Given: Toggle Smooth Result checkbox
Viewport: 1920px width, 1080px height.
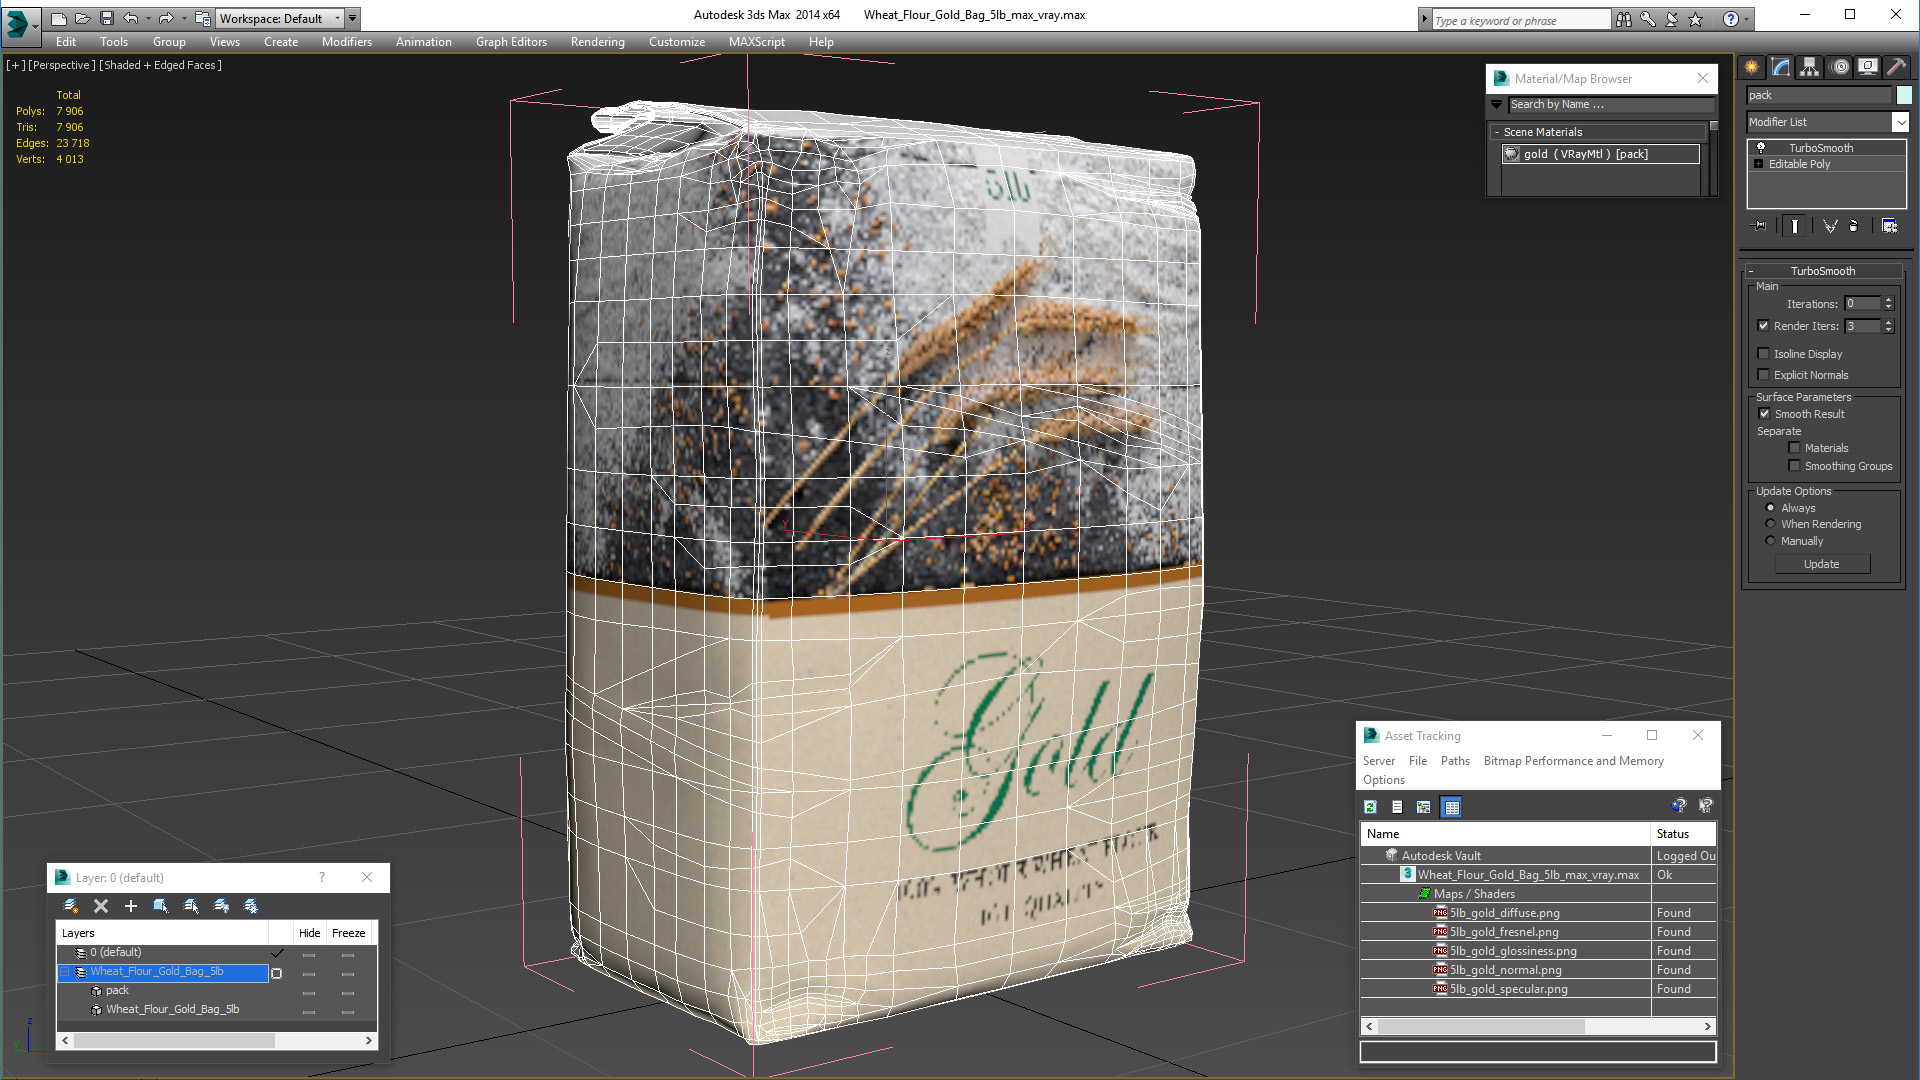Looking at the screenshot, I should point(1765,413).
